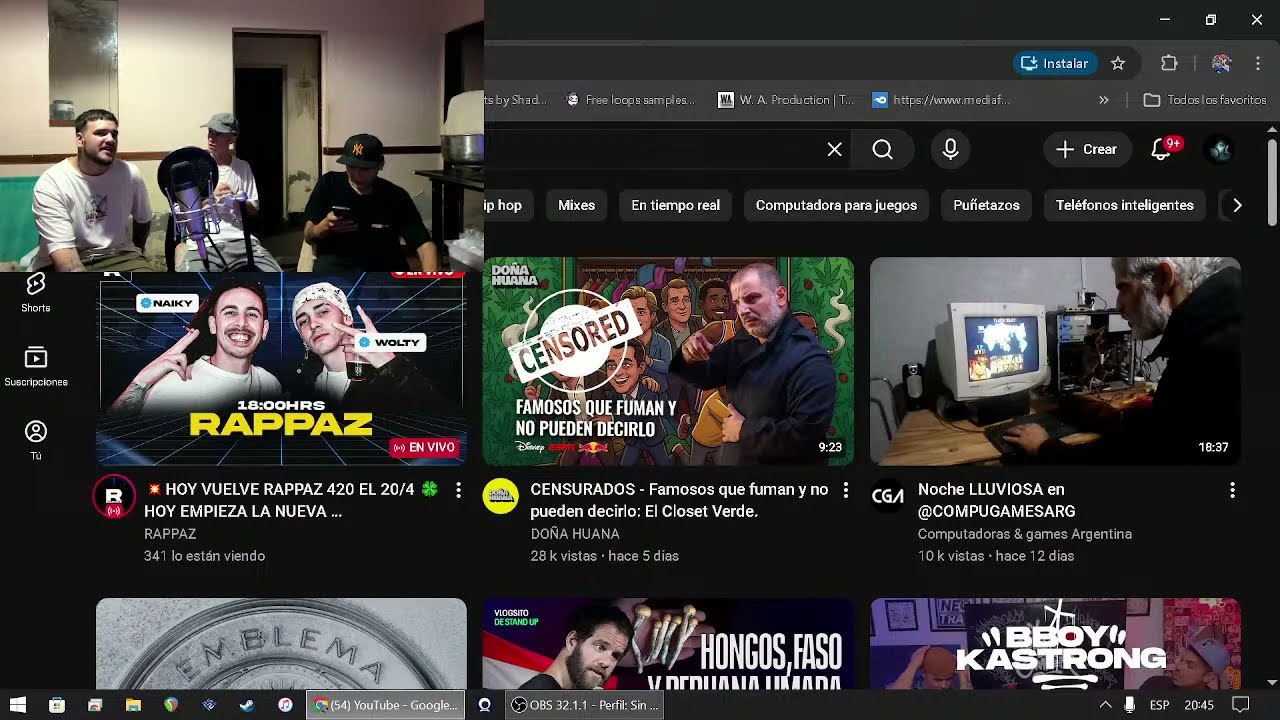Open the Free loops samples bookmark
The height and width of the screenshot is (720, 1280).
coord(630,100)
